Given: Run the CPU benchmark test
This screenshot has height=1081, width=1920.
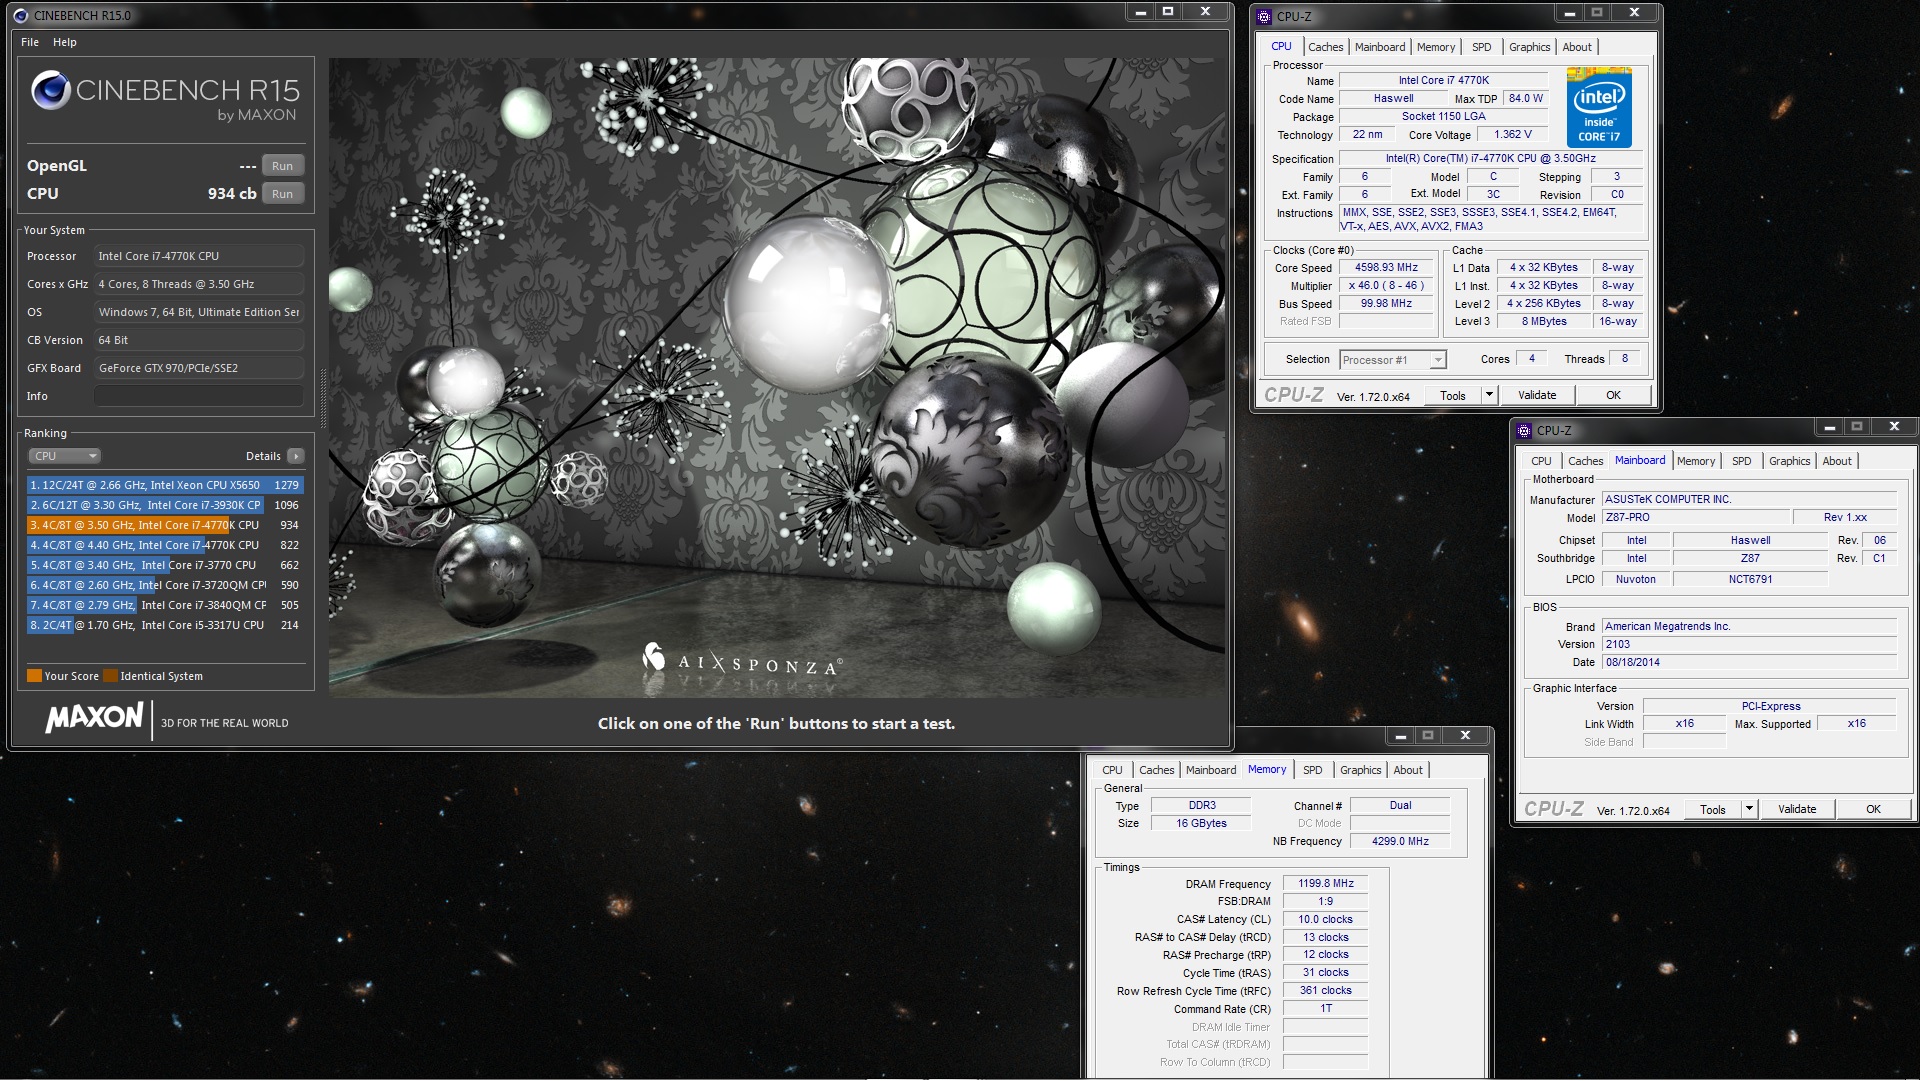Looking at the screenshot, I should coord(283,194).
